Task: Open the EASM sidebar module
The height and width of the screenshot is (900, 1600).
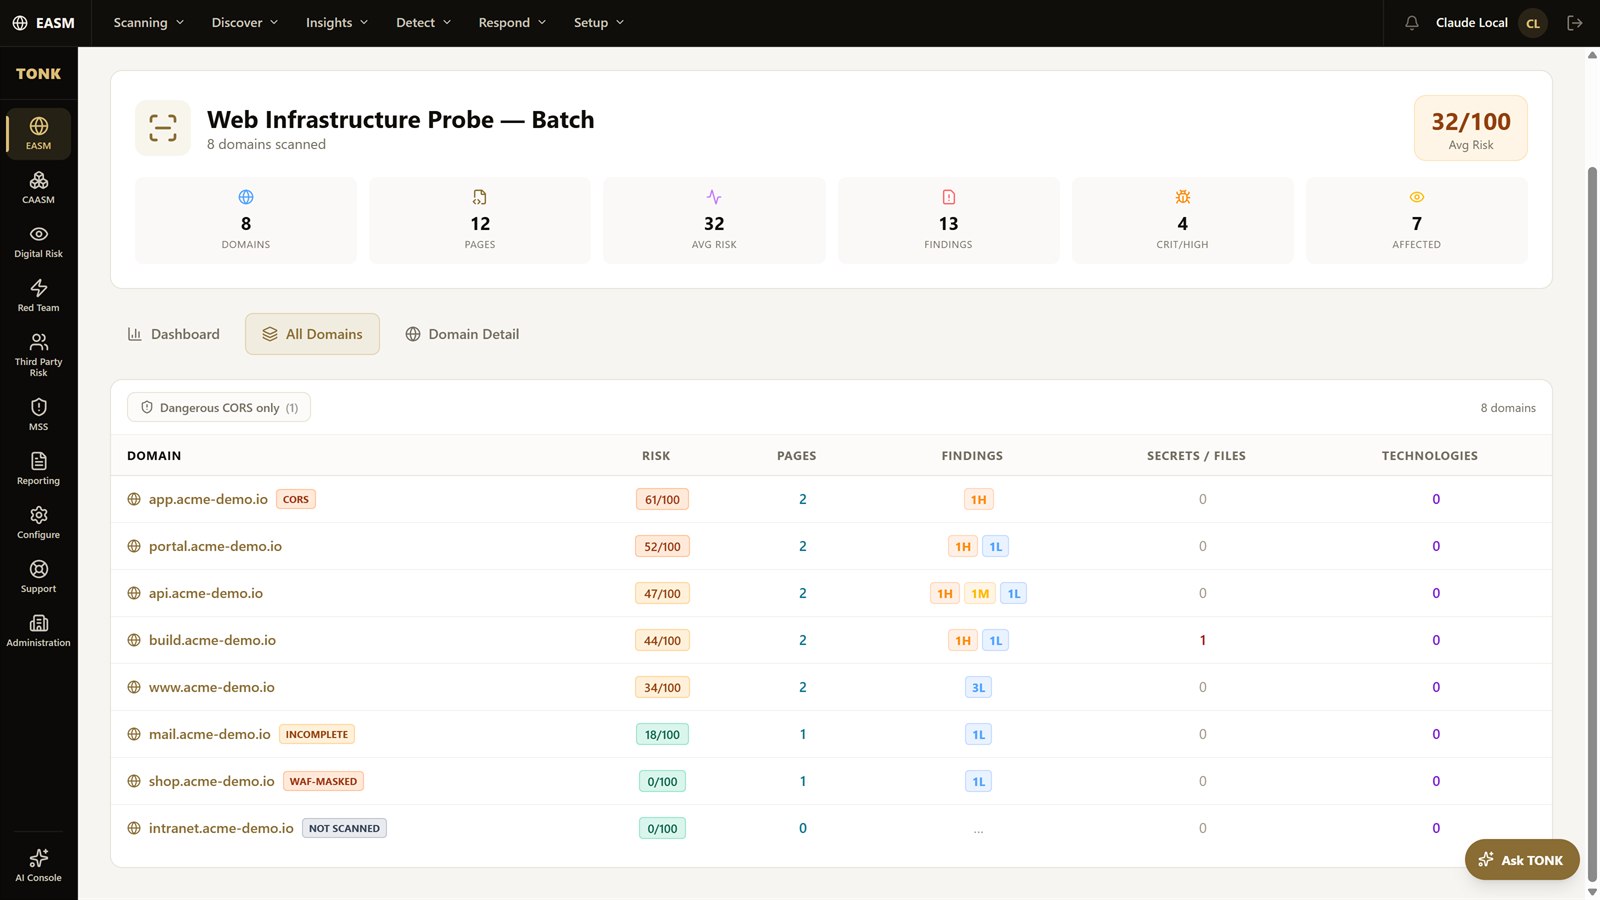Action: 38,133
